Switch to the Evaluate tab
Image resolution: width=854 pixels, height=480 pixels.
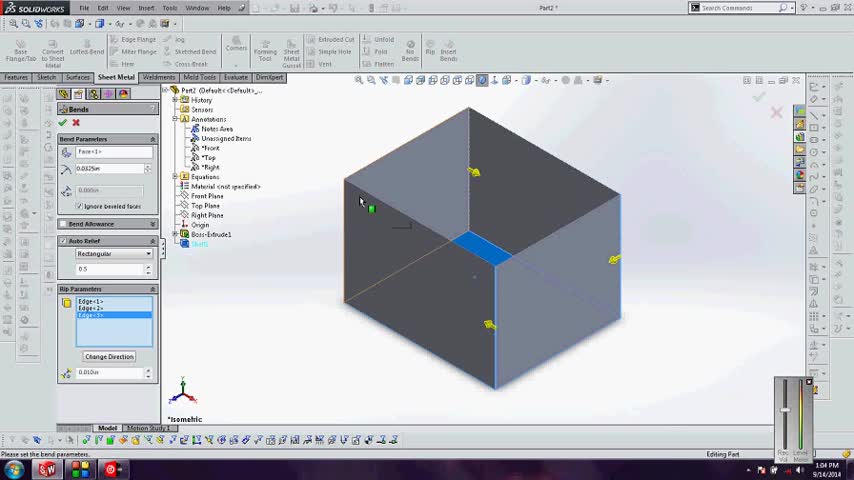pos(236,77)
